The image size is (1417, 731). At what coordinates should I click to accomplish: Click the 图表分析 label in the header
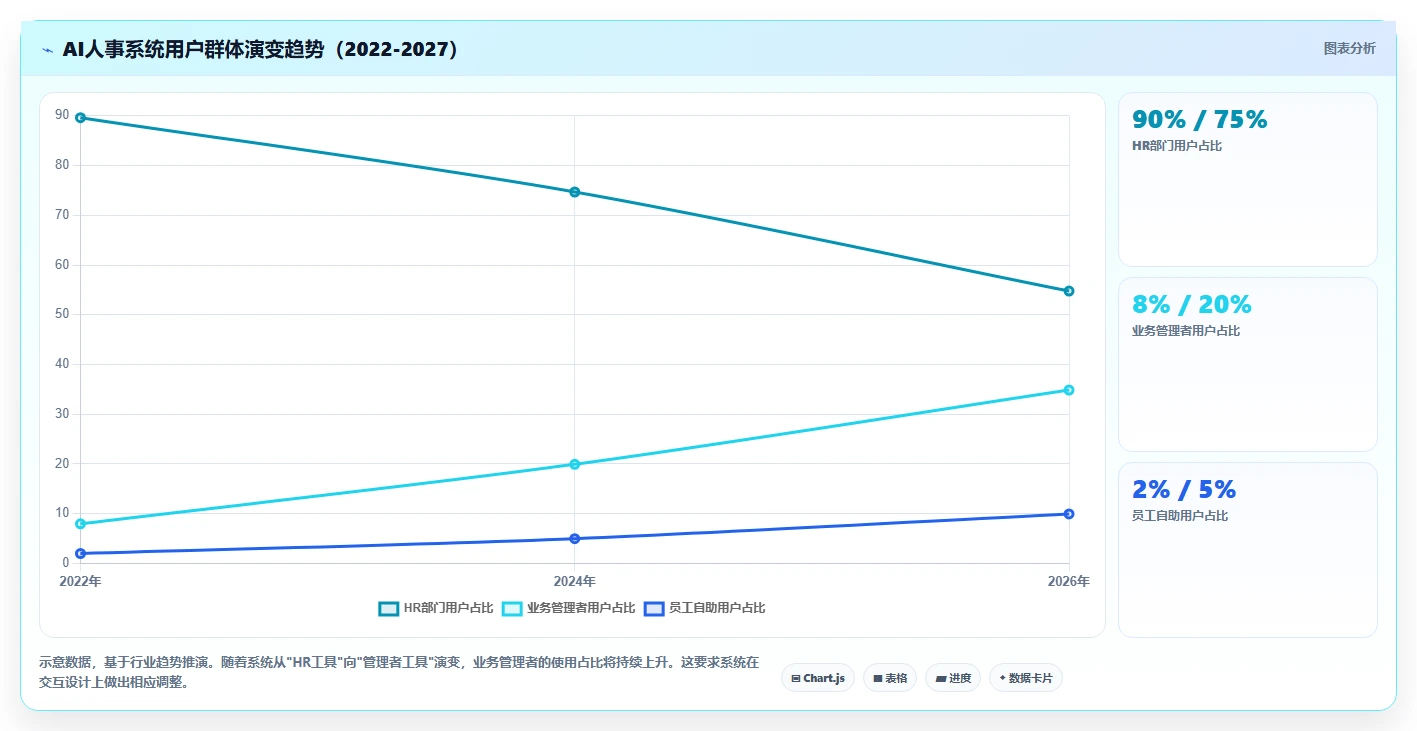coord(1349,48)
